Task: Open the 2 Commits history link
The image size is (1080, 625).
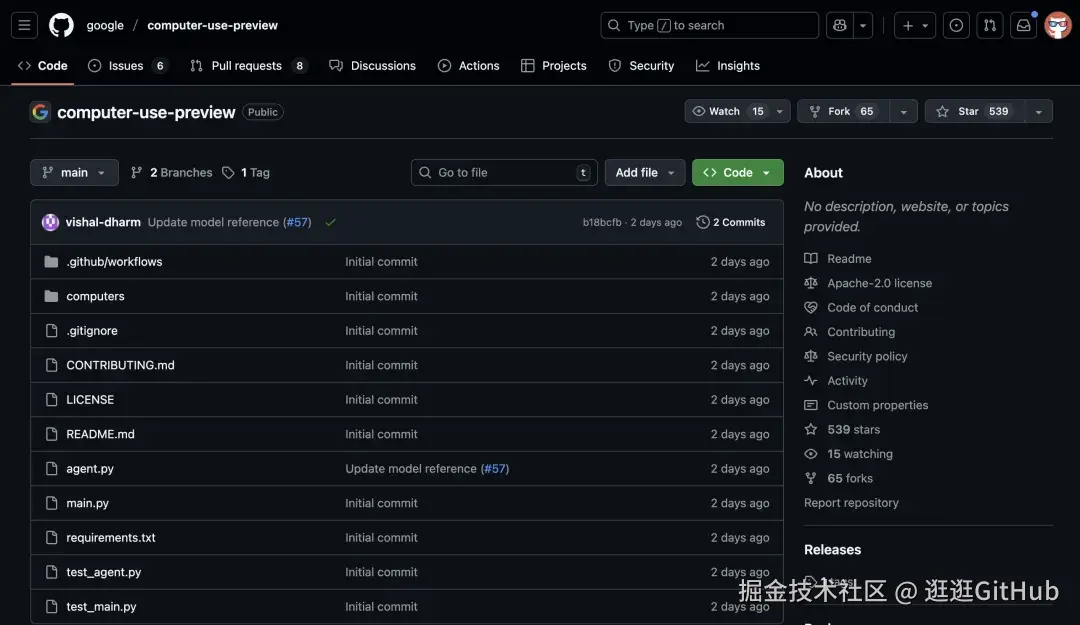Action: (731, 222)
